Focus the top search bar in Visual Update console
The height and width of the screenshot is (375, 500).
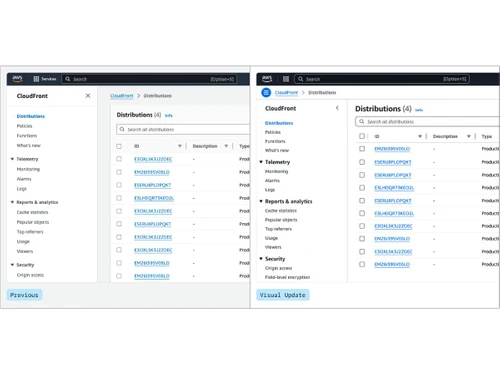[x=382, y=79]
